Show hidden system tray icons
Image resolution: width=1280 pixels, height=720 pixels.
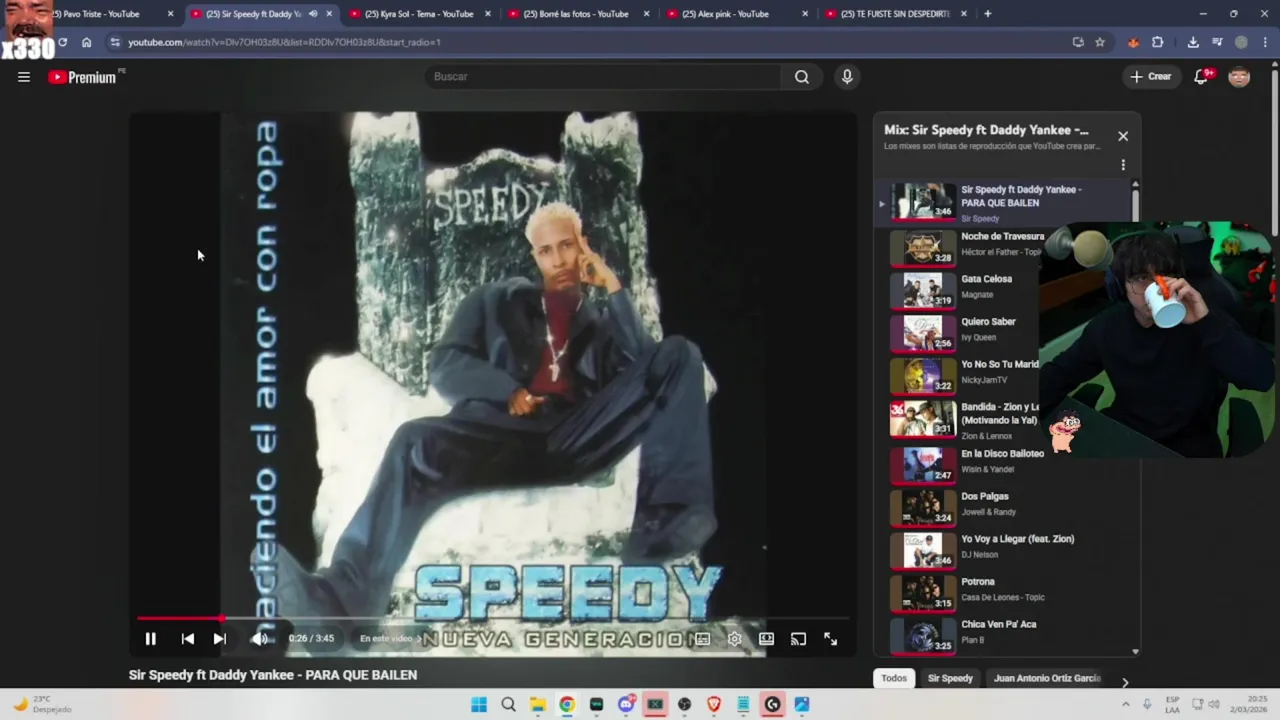(x=1125, y=704)
